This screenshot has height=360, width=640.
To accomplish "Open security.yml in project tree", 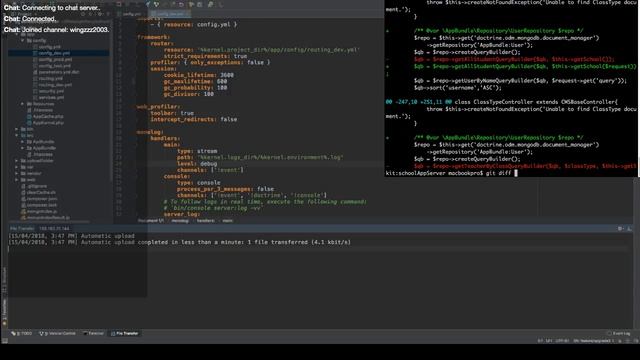I will point(48,91).
